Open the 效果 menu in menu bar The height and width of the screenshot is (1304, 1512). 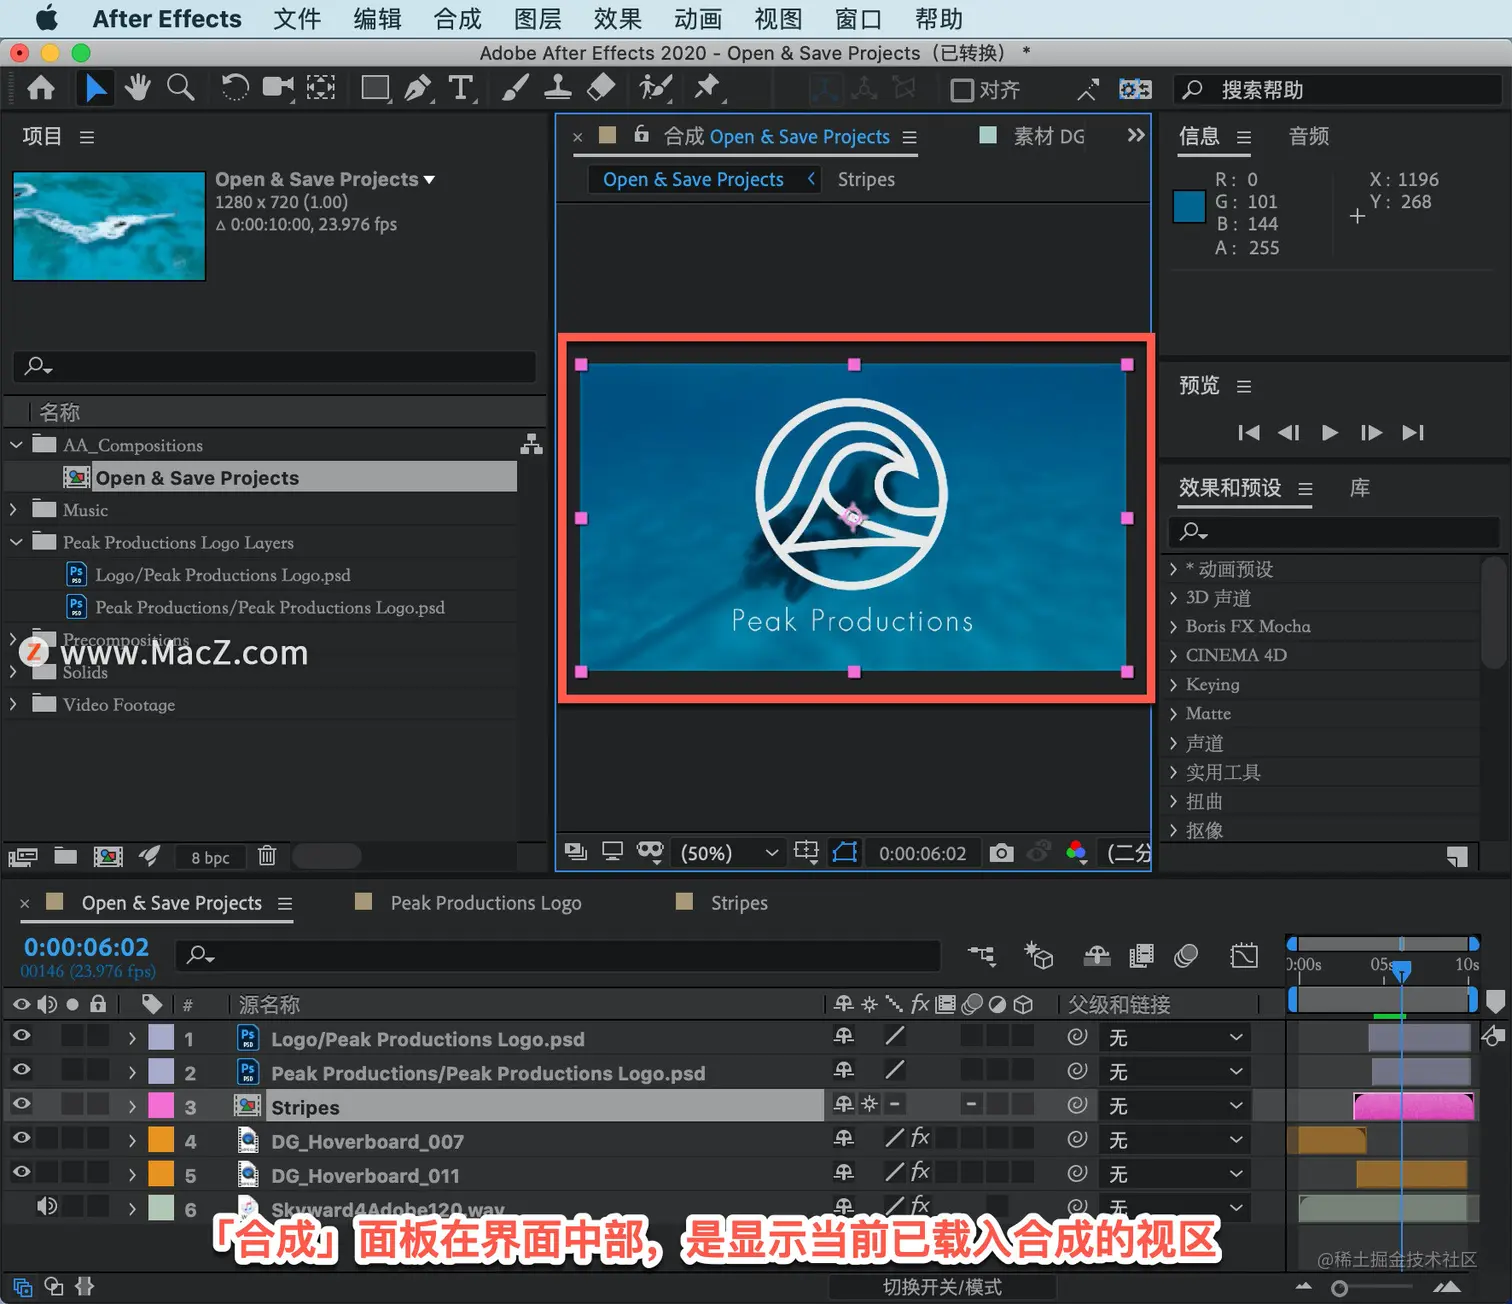[617, 19]
